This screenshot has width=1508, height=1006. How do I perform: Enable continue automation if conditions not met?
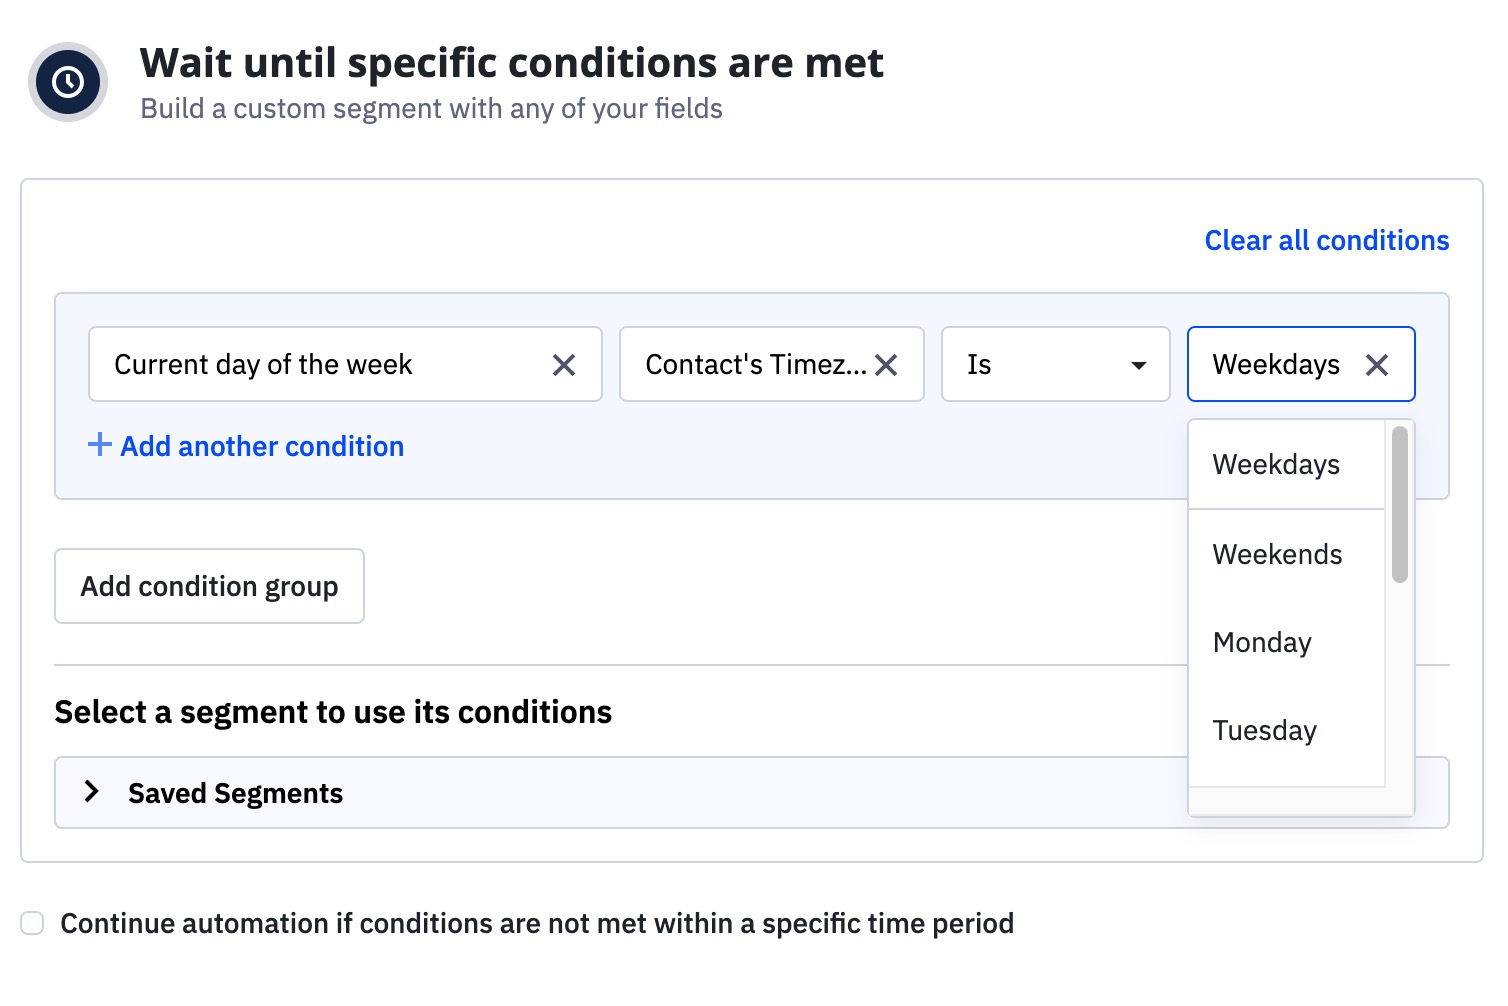(x=33, y=923)
